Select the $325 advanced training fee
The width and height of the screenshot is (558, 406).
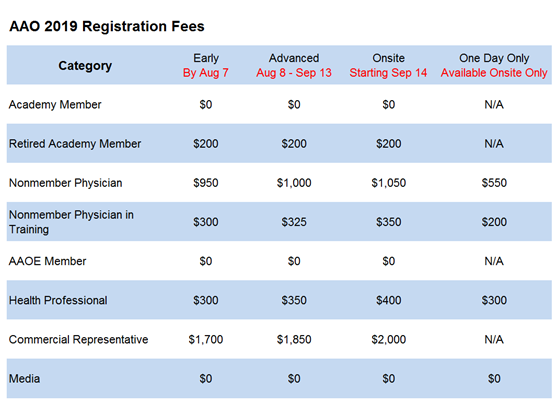click(x=294, y=222)
